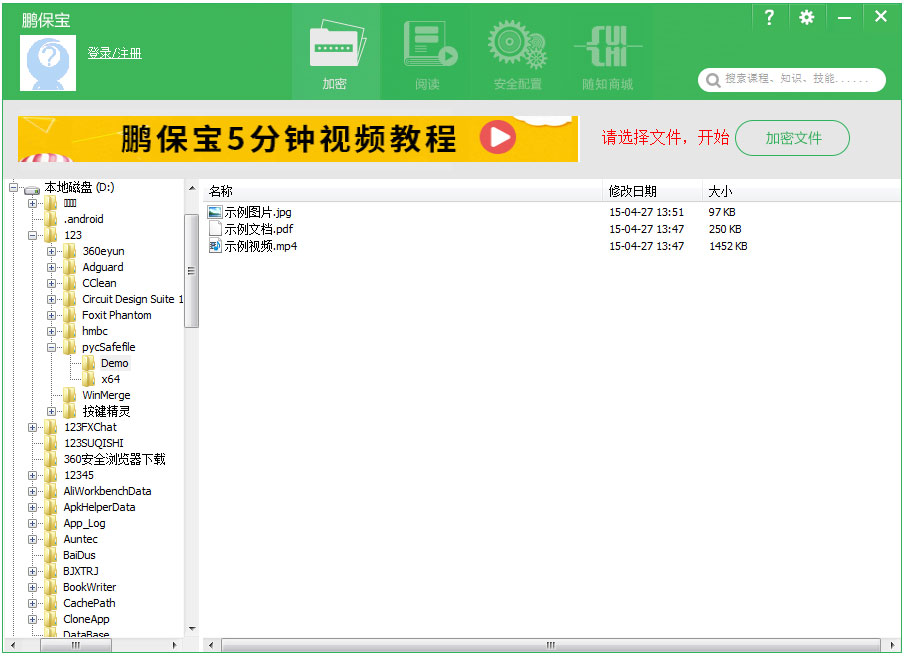Click tree scroll up arrow
The width and height of the screenshot is (908, 657).
click(x=192, y=189)
